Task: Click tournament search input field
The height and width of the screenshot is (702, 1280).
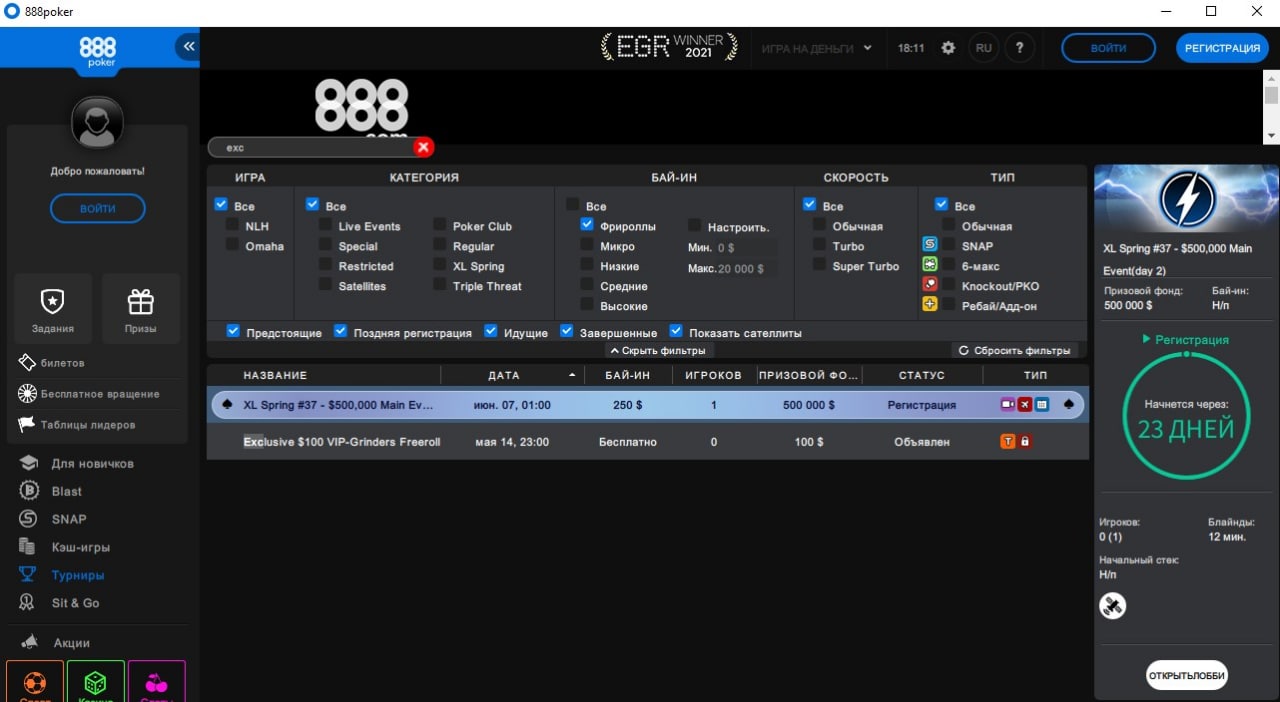Action: [315, 147]
